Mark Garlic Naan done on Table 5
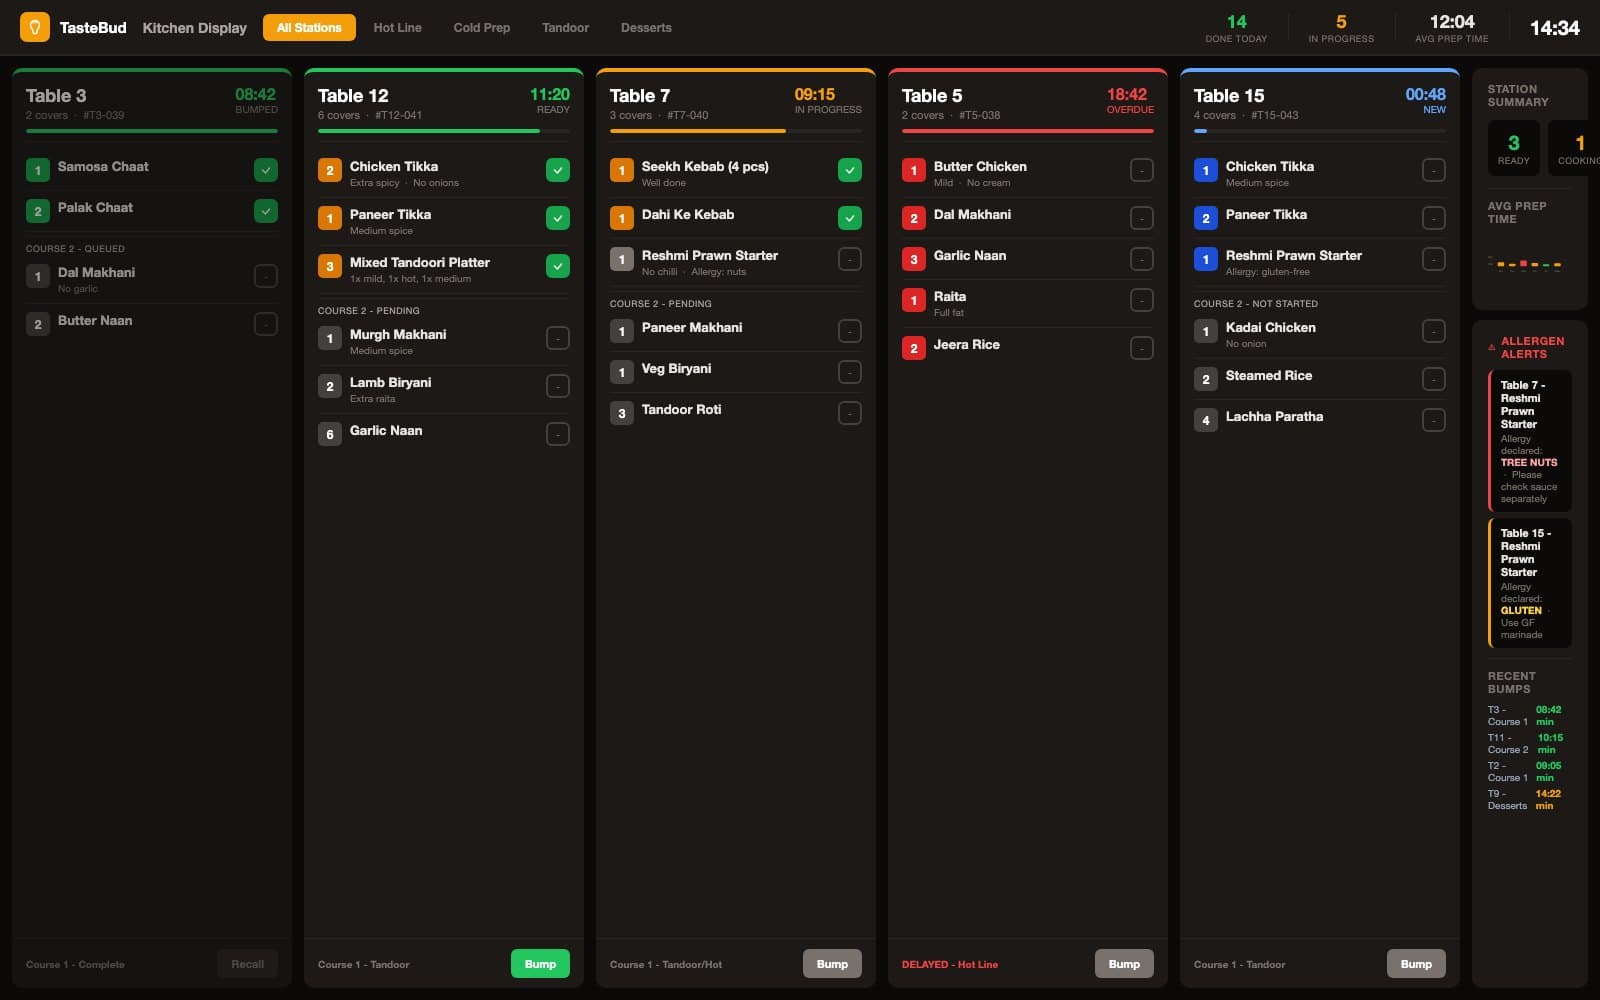 pyautogui.click(x=1142, y=259)
